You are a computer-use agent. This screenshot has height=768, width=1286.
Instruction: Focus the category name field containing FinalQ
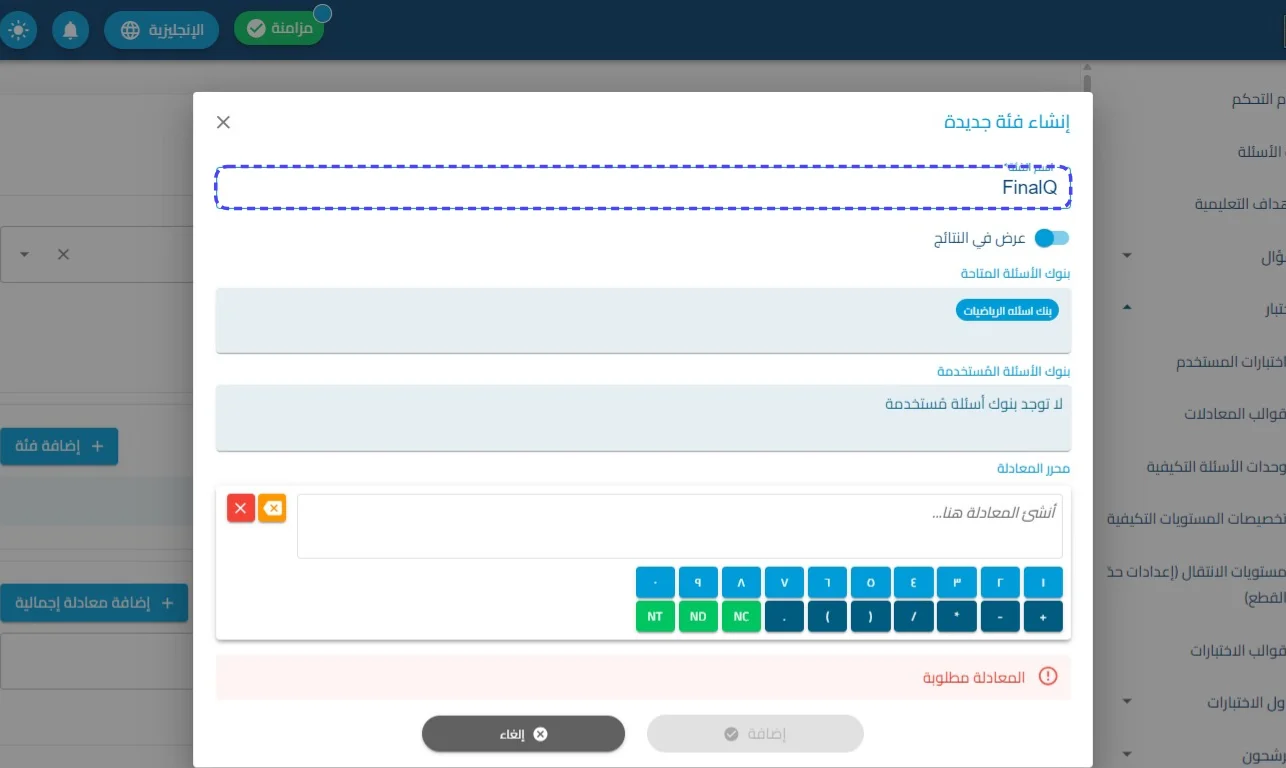643,187
